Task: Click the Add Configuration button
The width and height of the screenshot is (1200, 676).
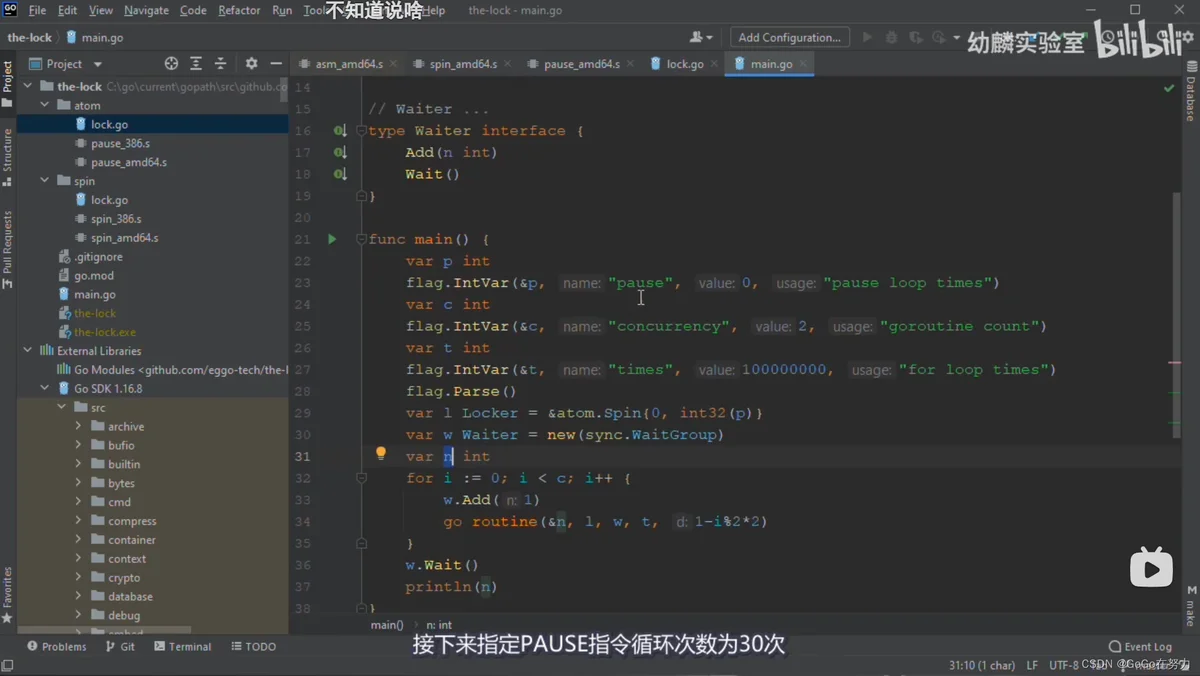Action: [x=789, y=37]
